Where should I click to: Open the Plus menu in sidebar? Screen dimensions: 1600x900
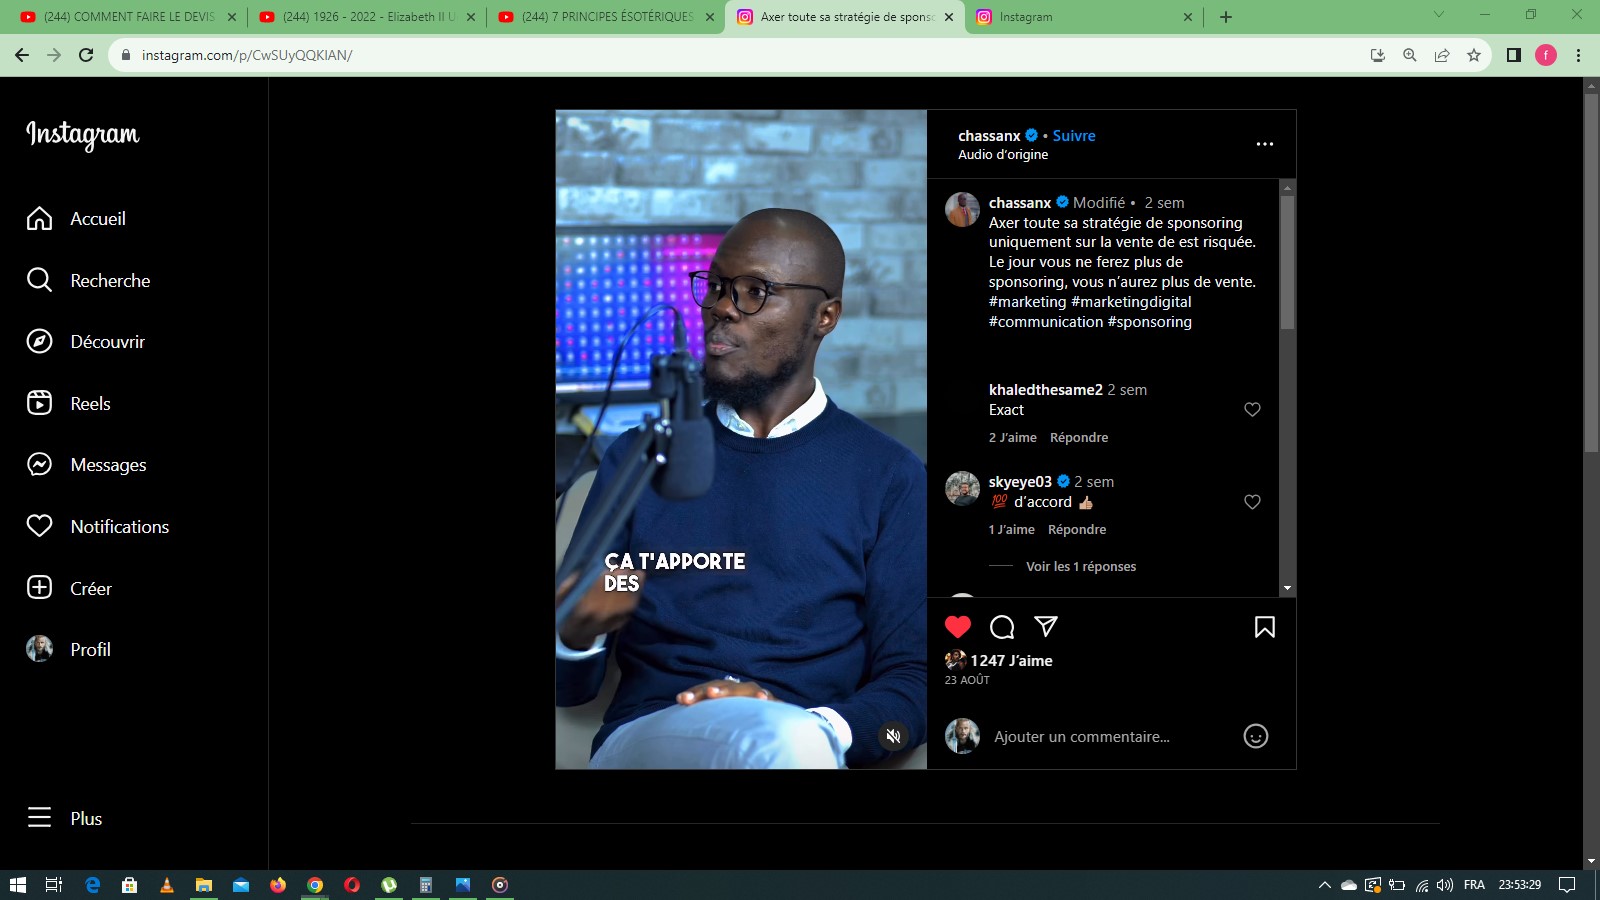tap(65, 818)
